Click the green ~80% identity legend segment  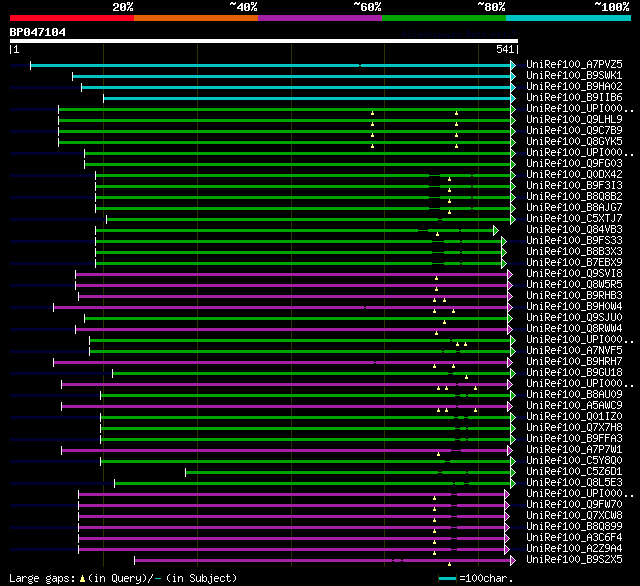[444, 18]
